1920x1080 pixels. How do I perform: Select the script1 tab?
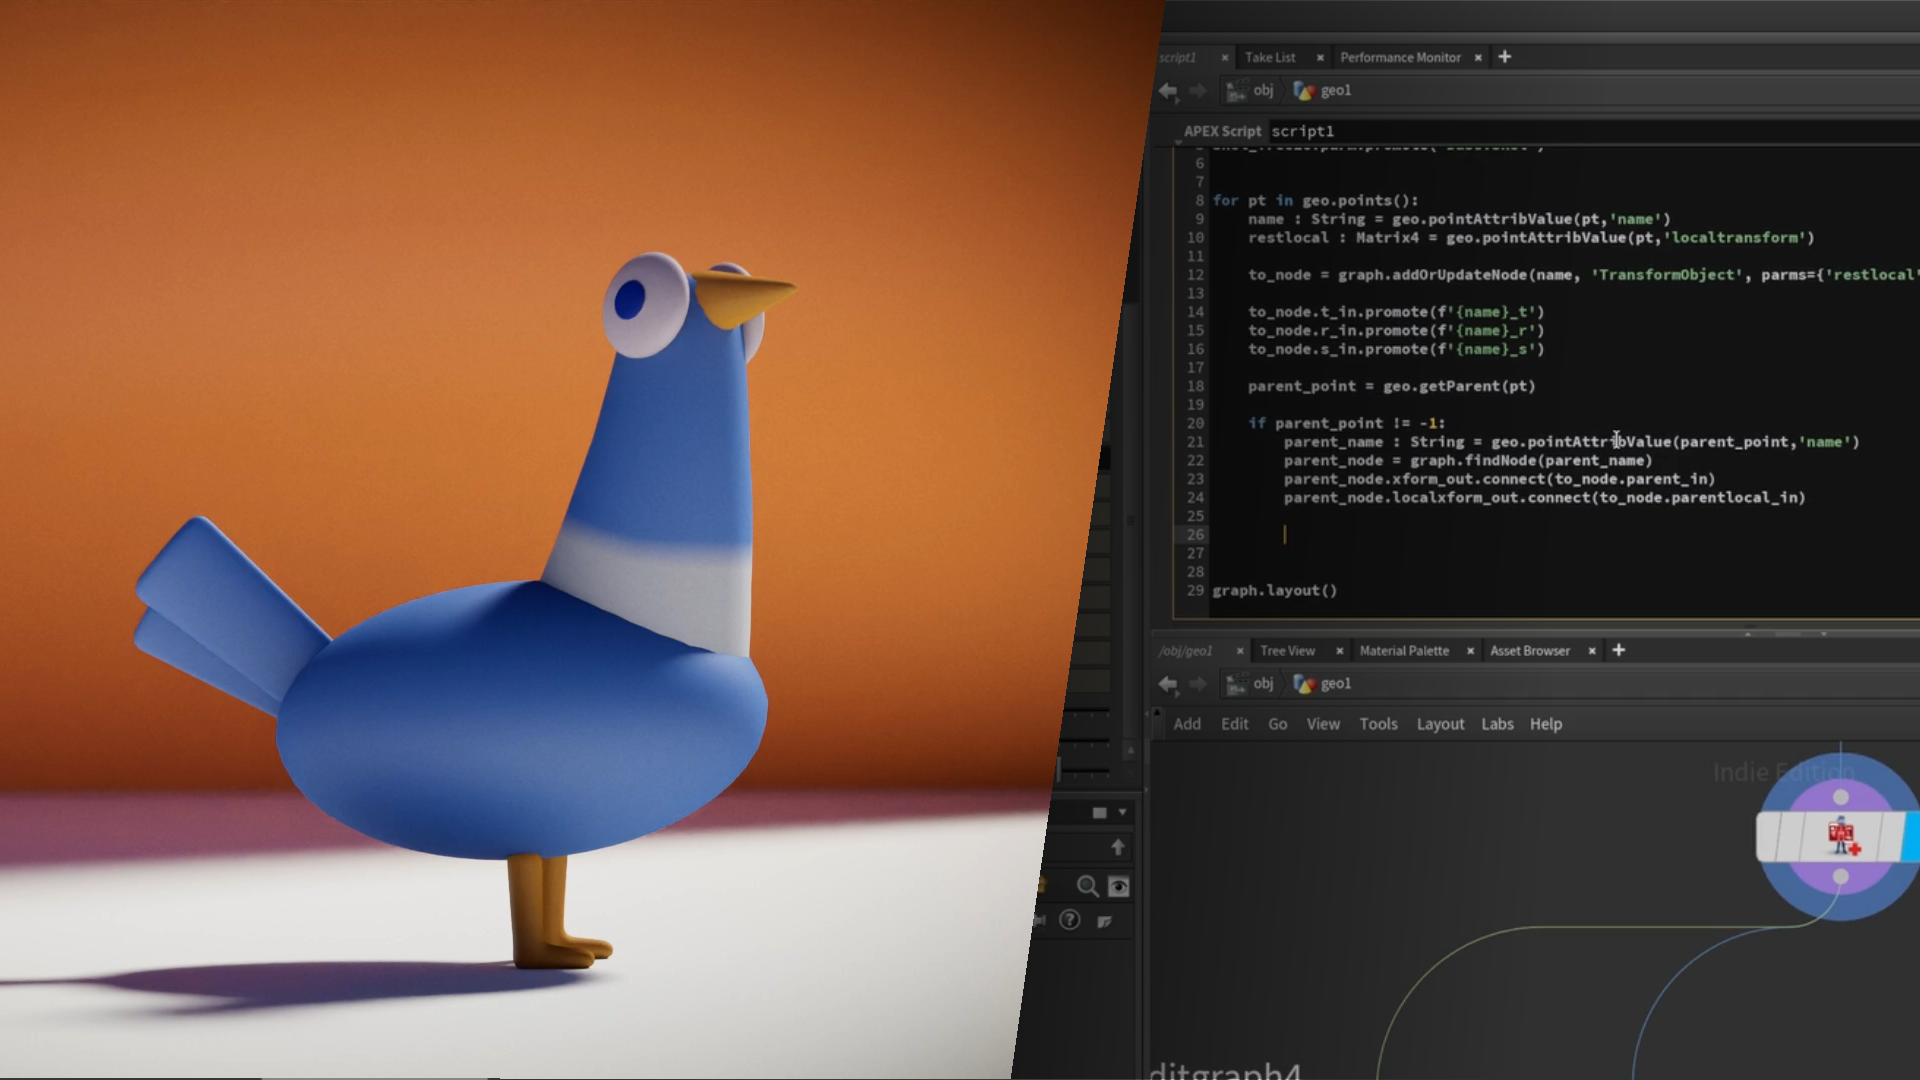[1178, 58]
